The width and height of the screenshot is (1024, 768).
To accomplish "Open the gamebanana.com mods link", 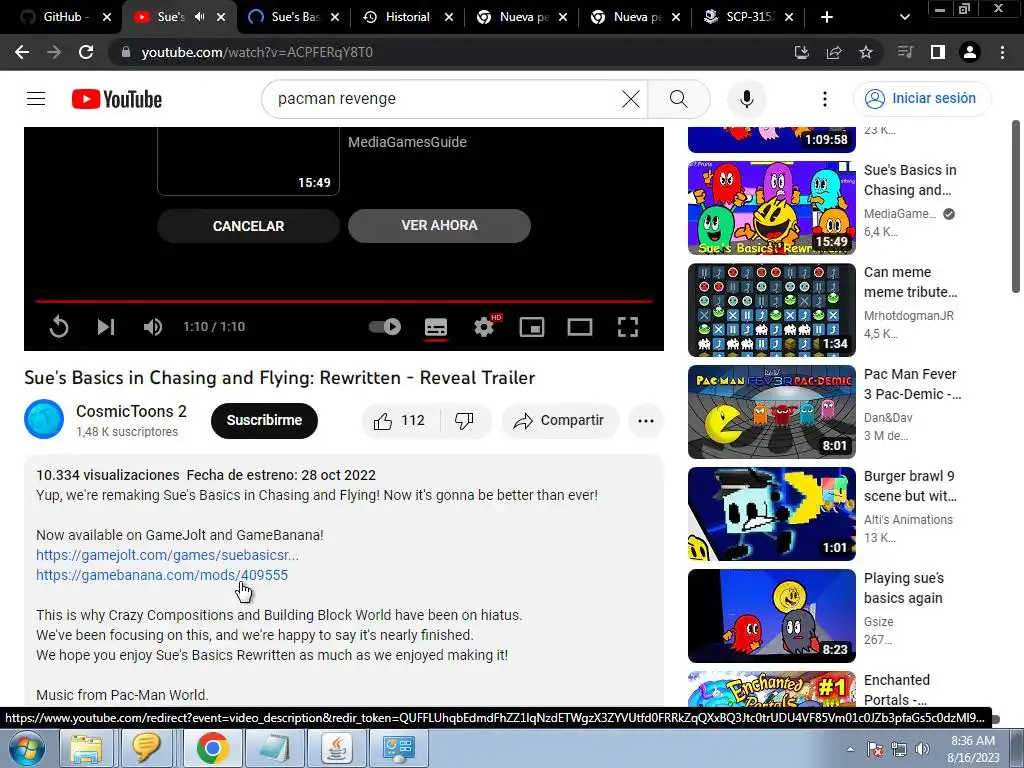I will [x=162, y=575].
